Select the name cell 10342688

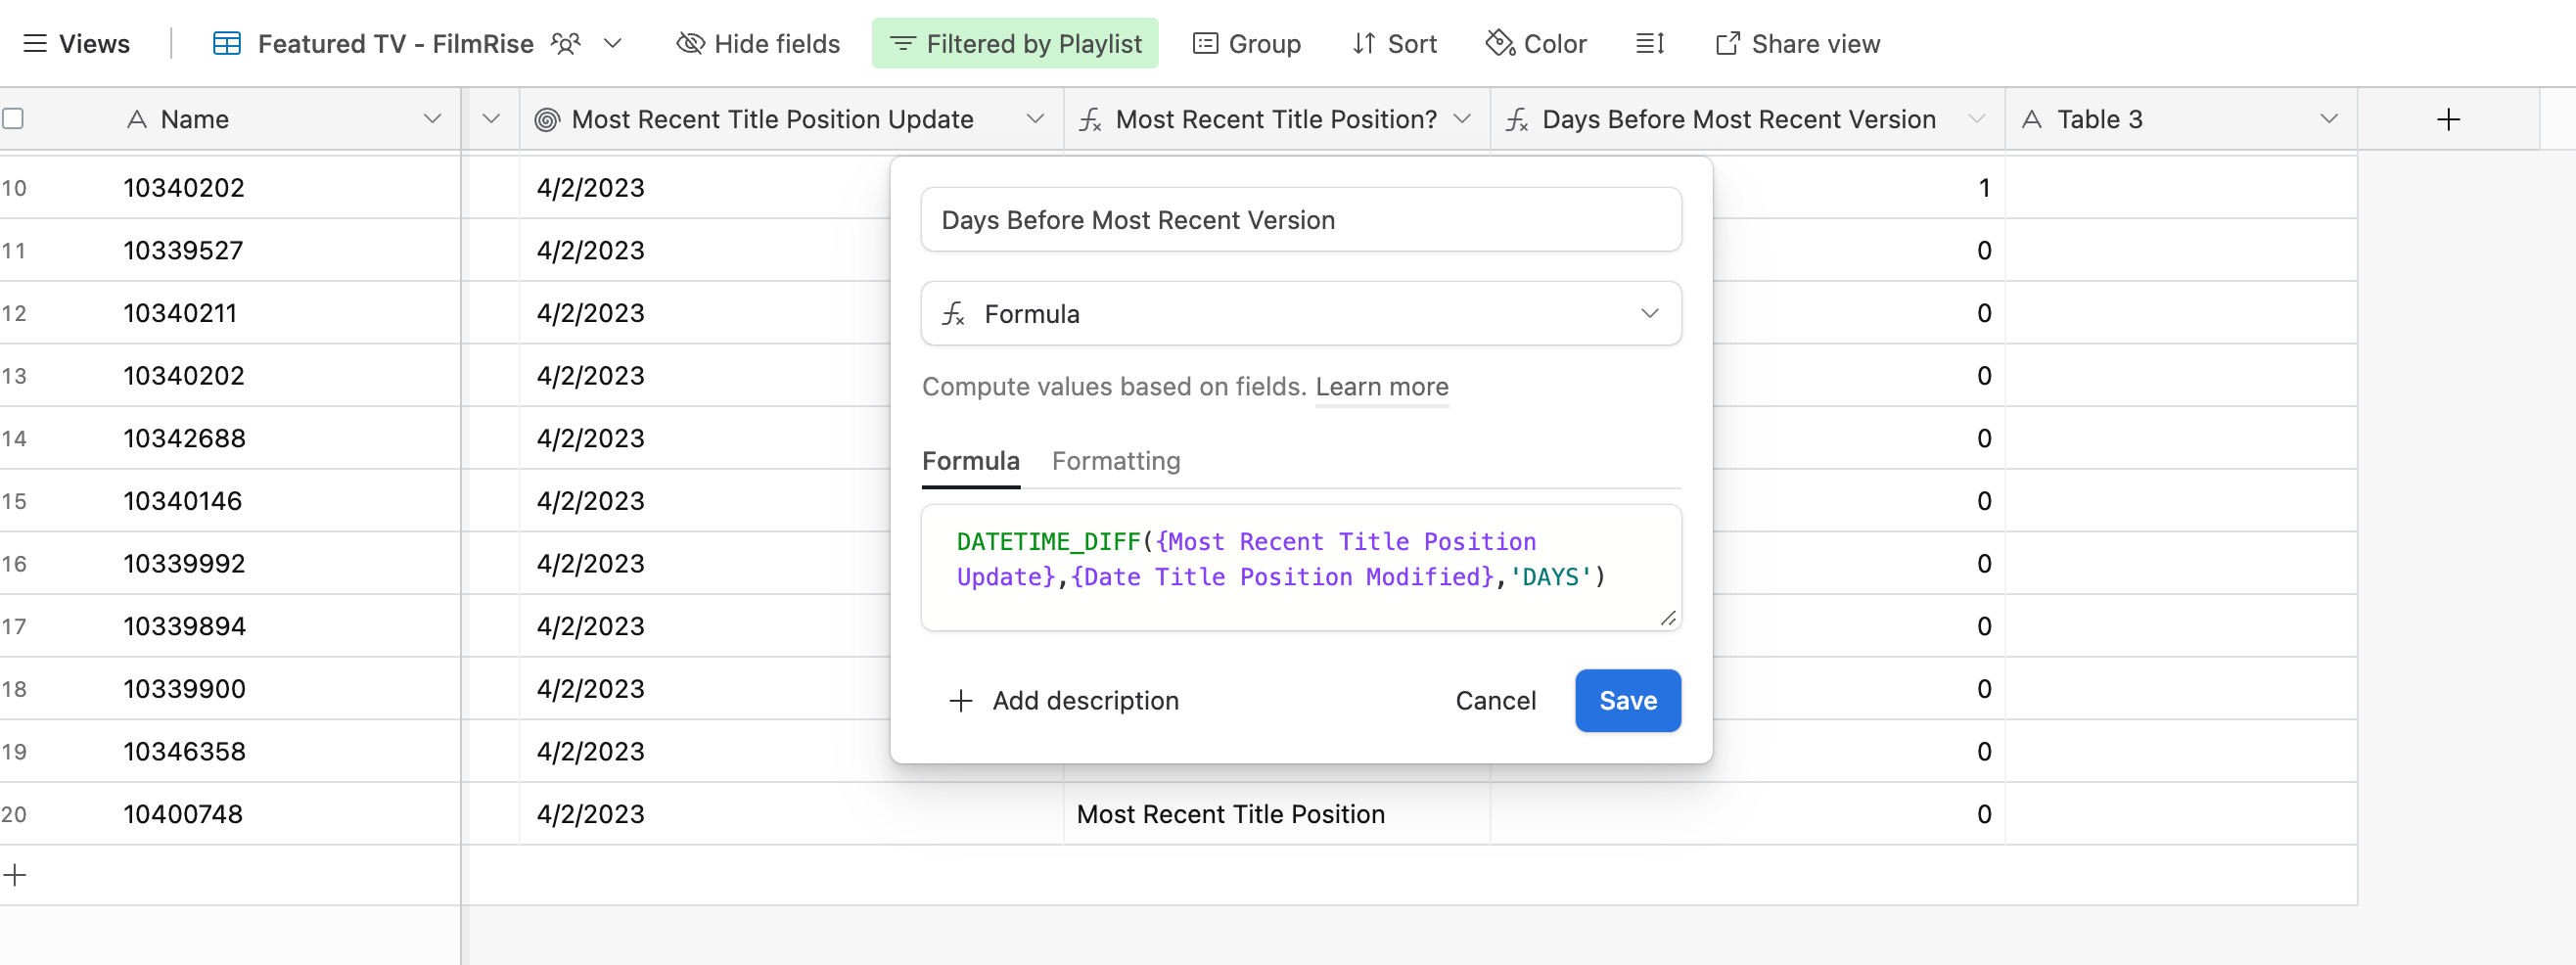(185, 438)
